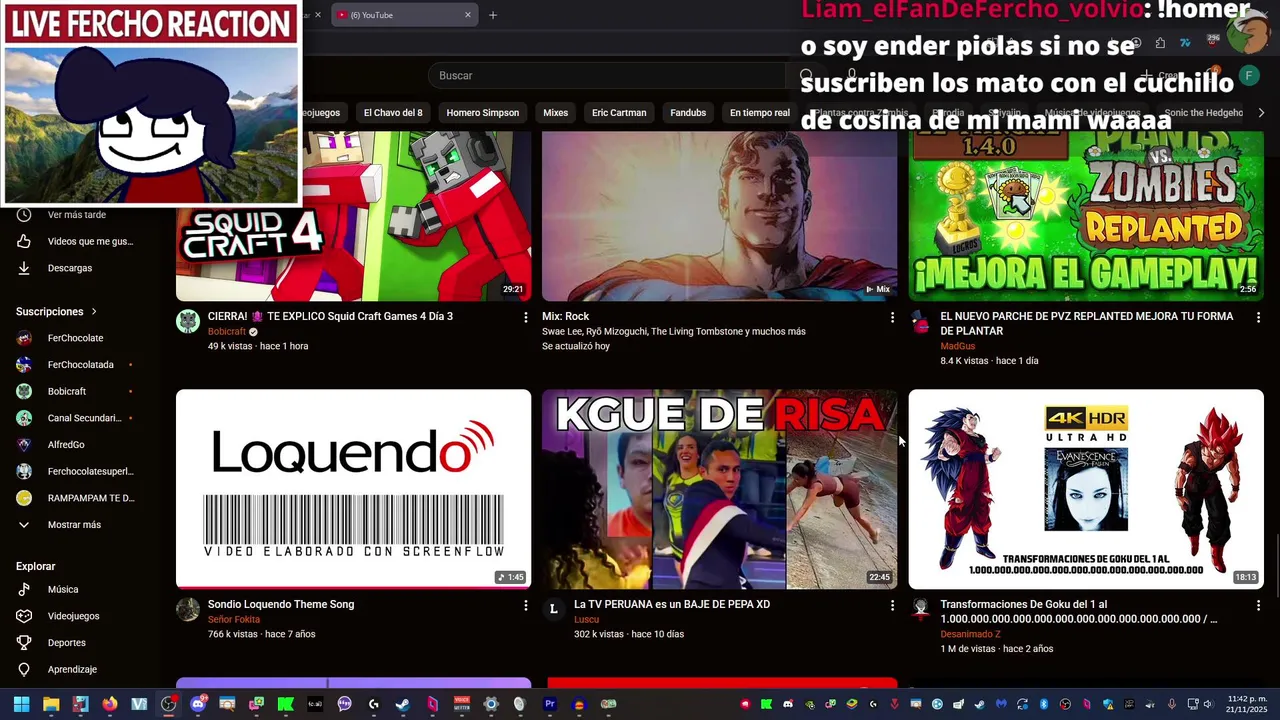This screenshot has height=720, width=1280.
Task: Open Mix: Rock playlist title
Action: [x=566, y=317]
